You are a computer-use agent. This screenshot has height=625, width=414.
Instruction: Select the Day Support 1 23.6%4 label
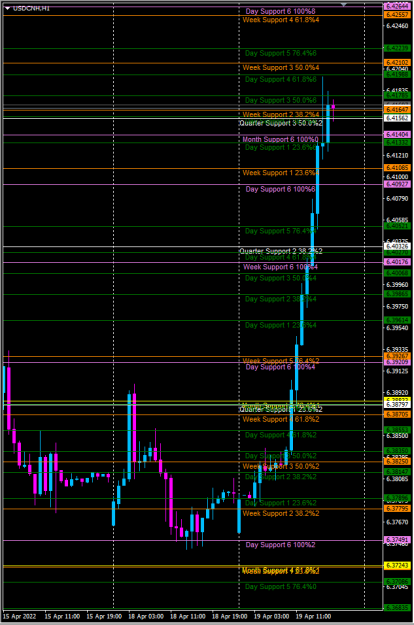281,325
